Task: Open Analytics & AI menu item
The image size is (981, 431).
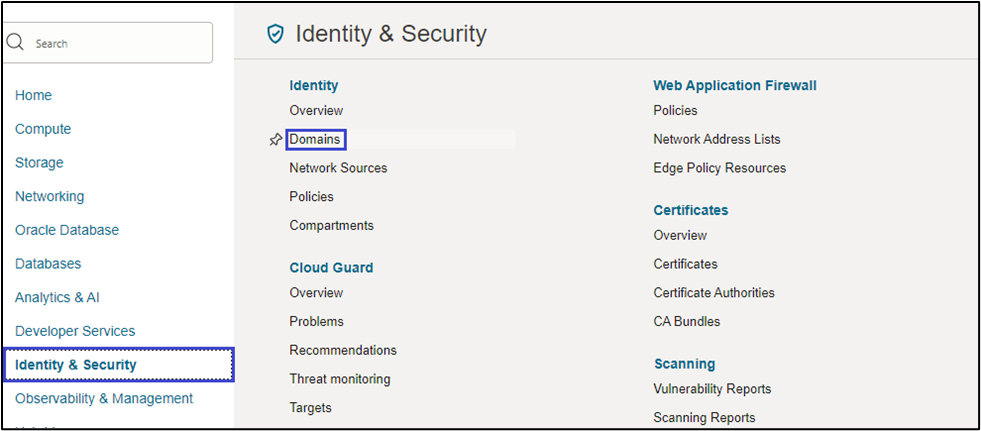Action: tap(57, 297)
